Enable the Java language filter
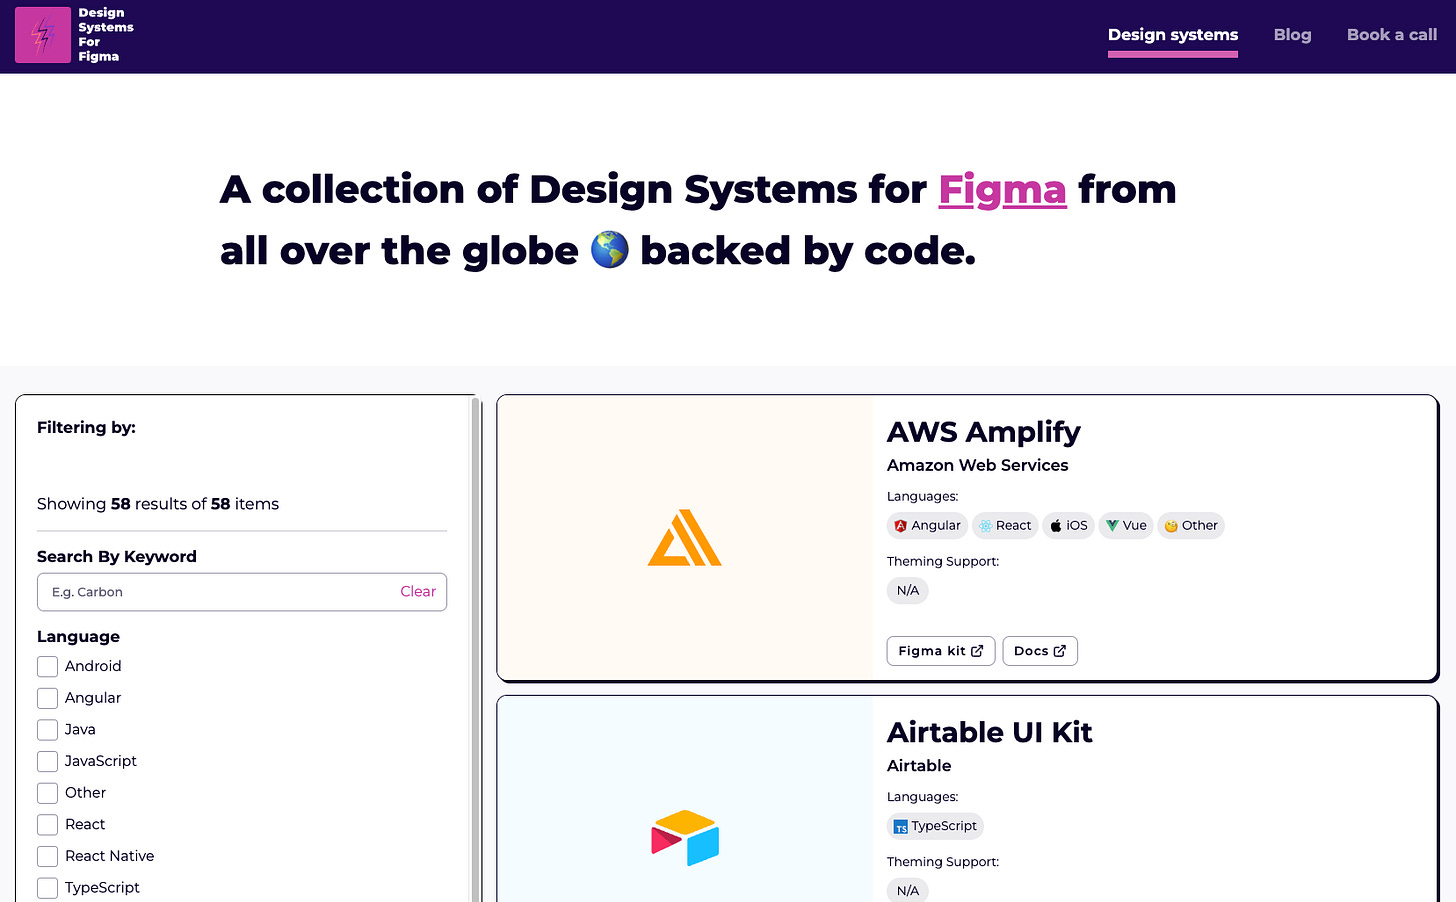This screenshot has height=902, width=1456. [x=47, y=730]
